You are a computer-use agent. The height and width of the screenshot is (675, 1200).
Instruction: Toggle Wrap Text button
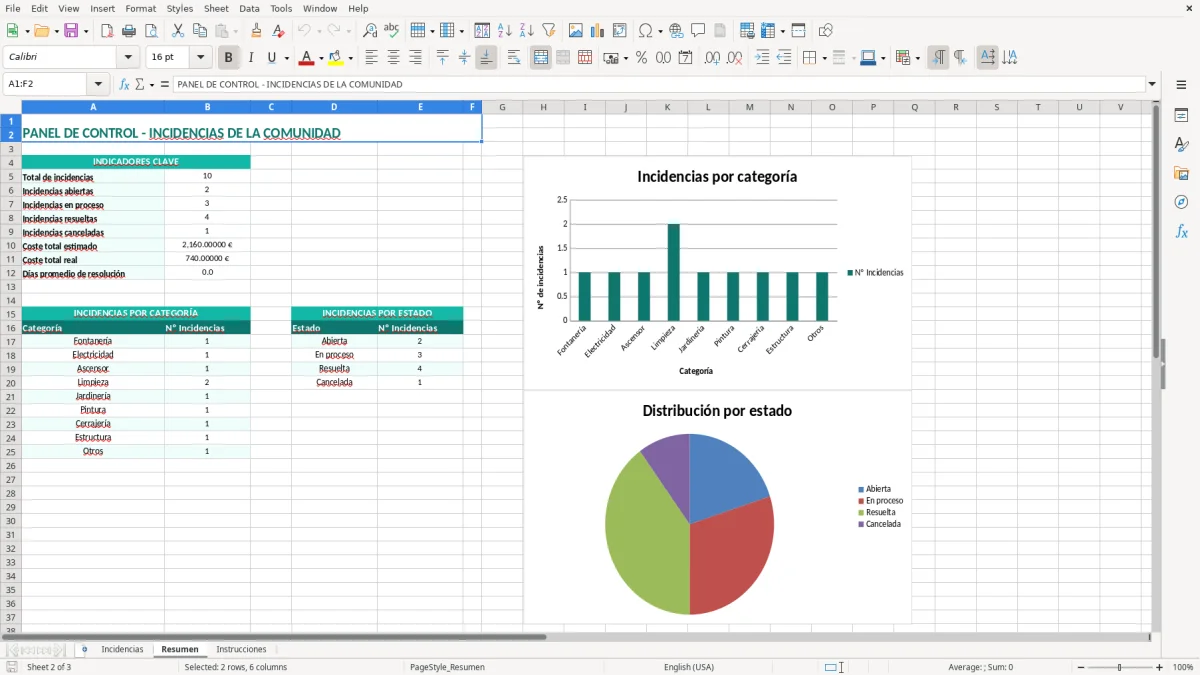pyautogui.click(x=514, y=58)
